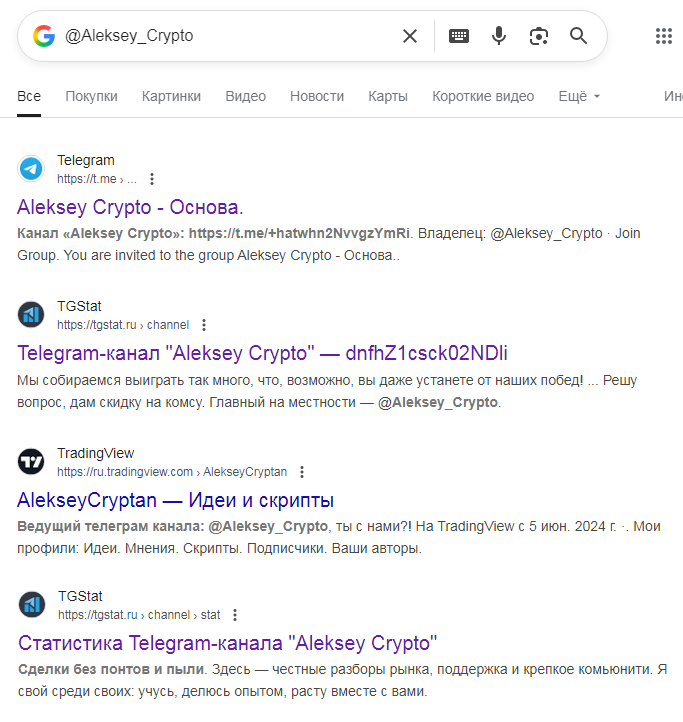This screenshot has width=683, height=722.
Task: Click the Google logo icon
Action: coord(43,36)
